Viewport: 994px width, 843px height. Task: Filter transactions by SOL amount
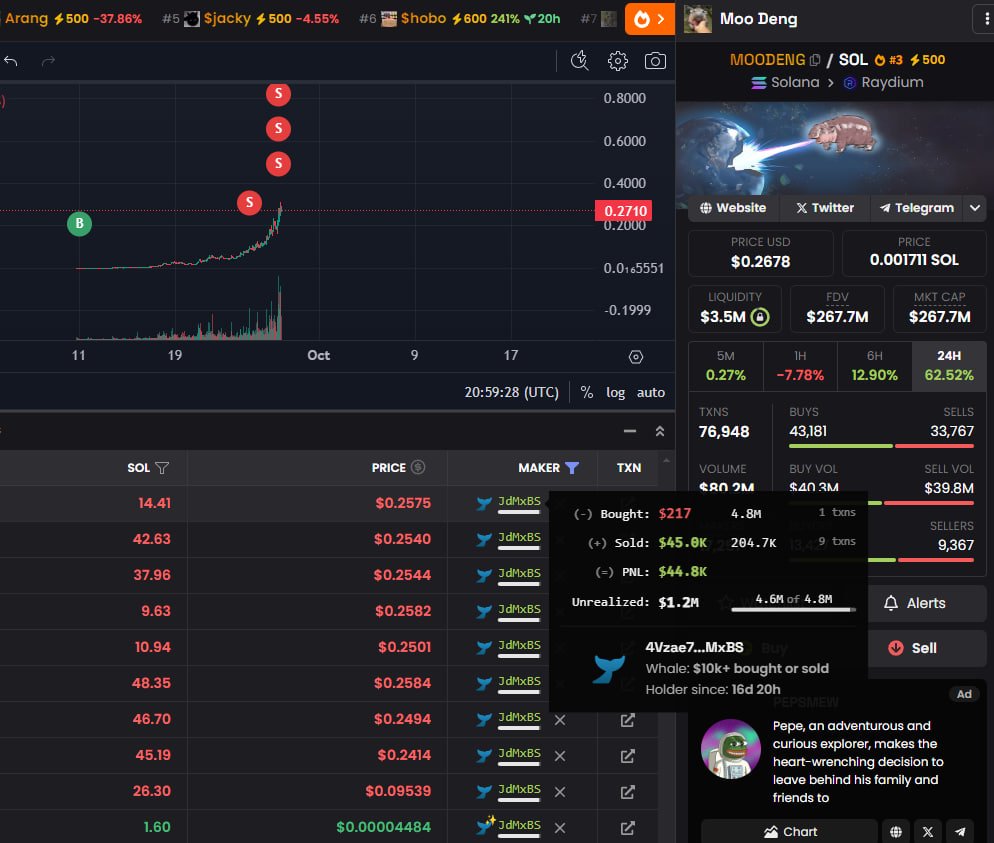162,468
